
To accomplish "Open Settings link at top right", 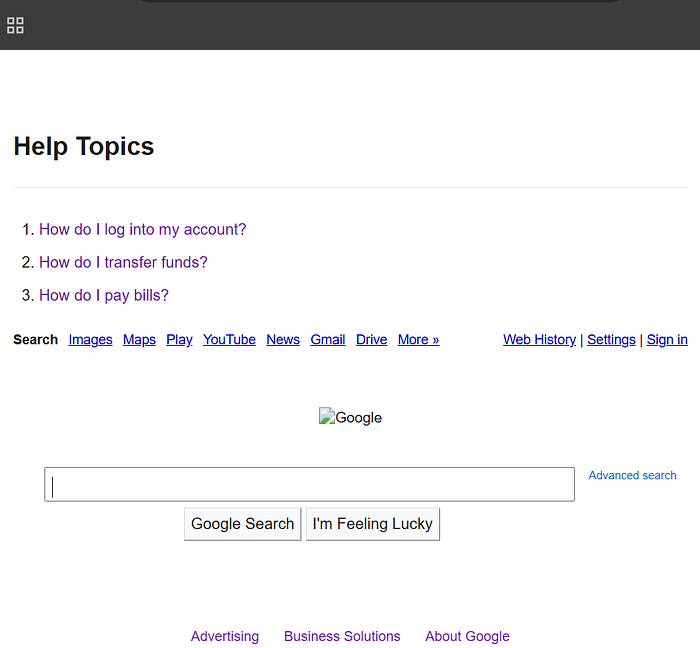I will click(611, 340).
